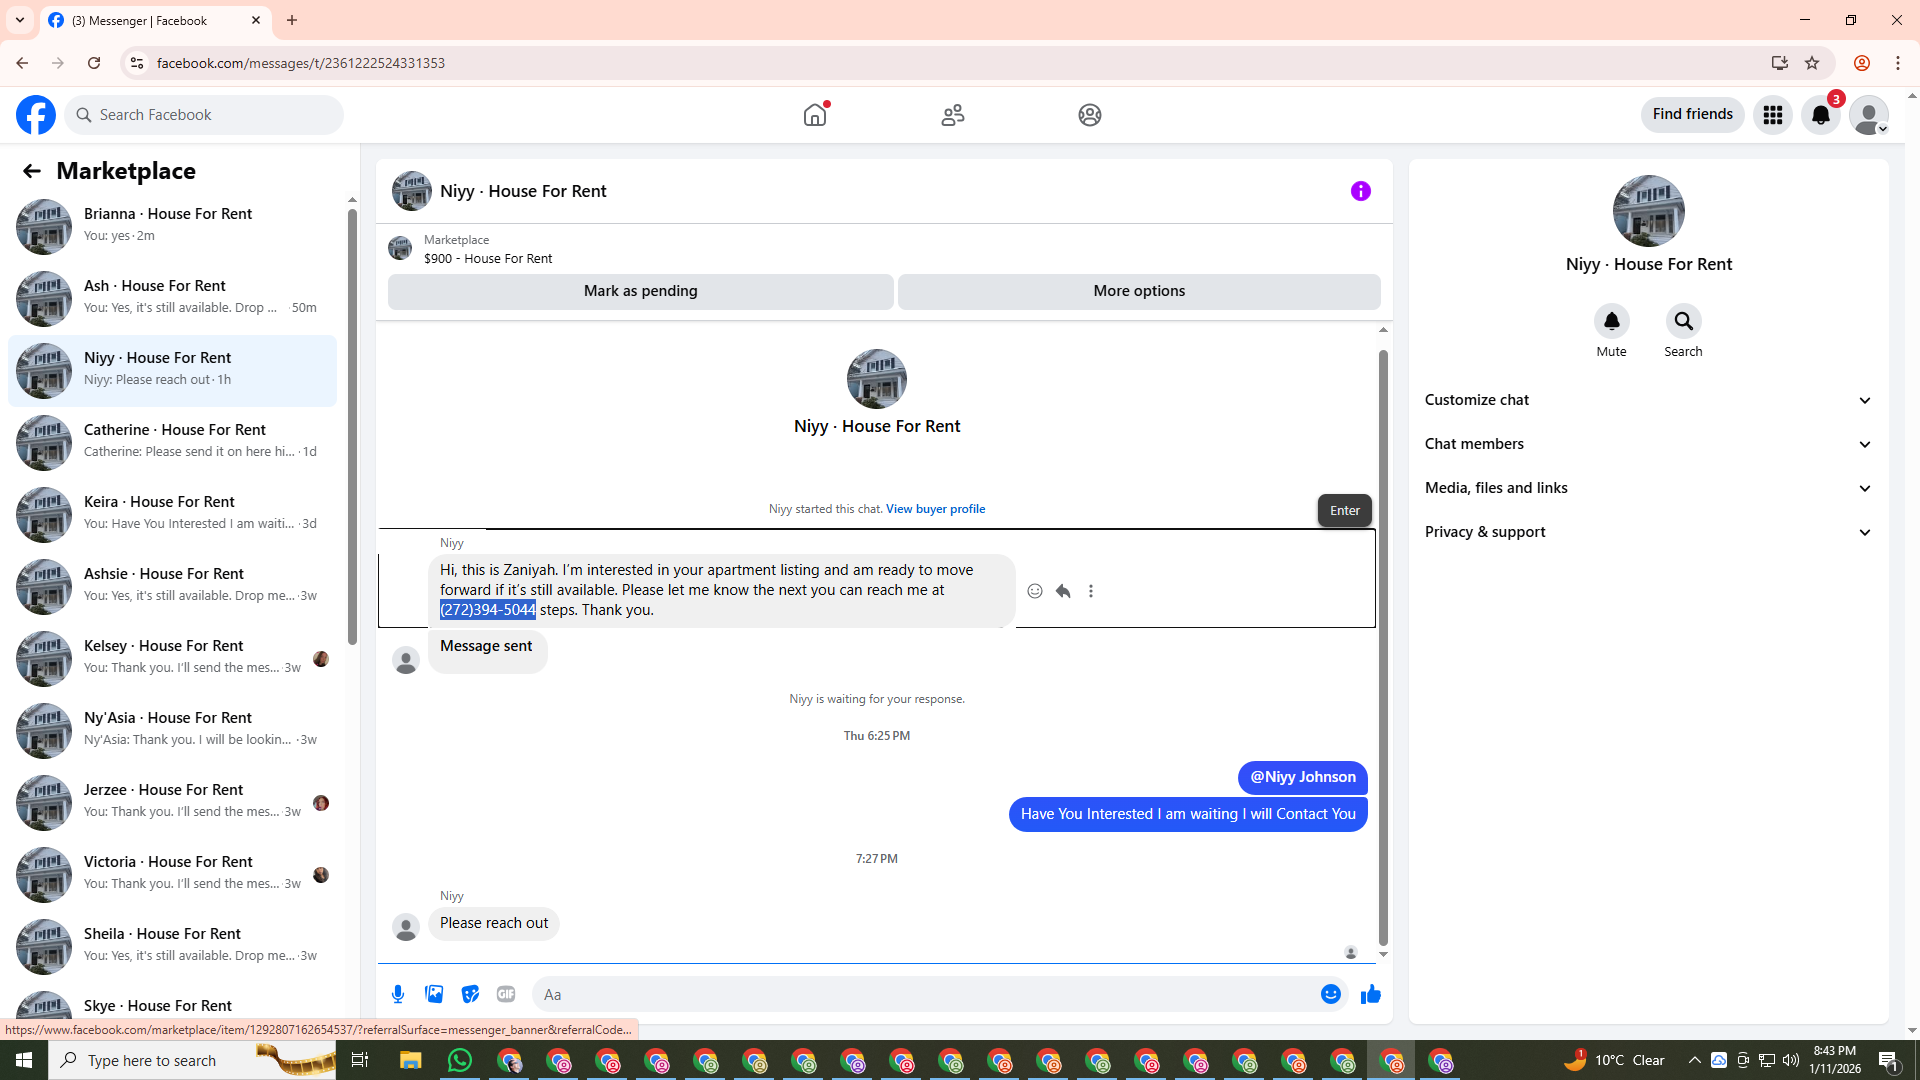Click the chat list scrollbar
The height and width of the screenshot is (1080, 1920).
click(x=352, y=427)
